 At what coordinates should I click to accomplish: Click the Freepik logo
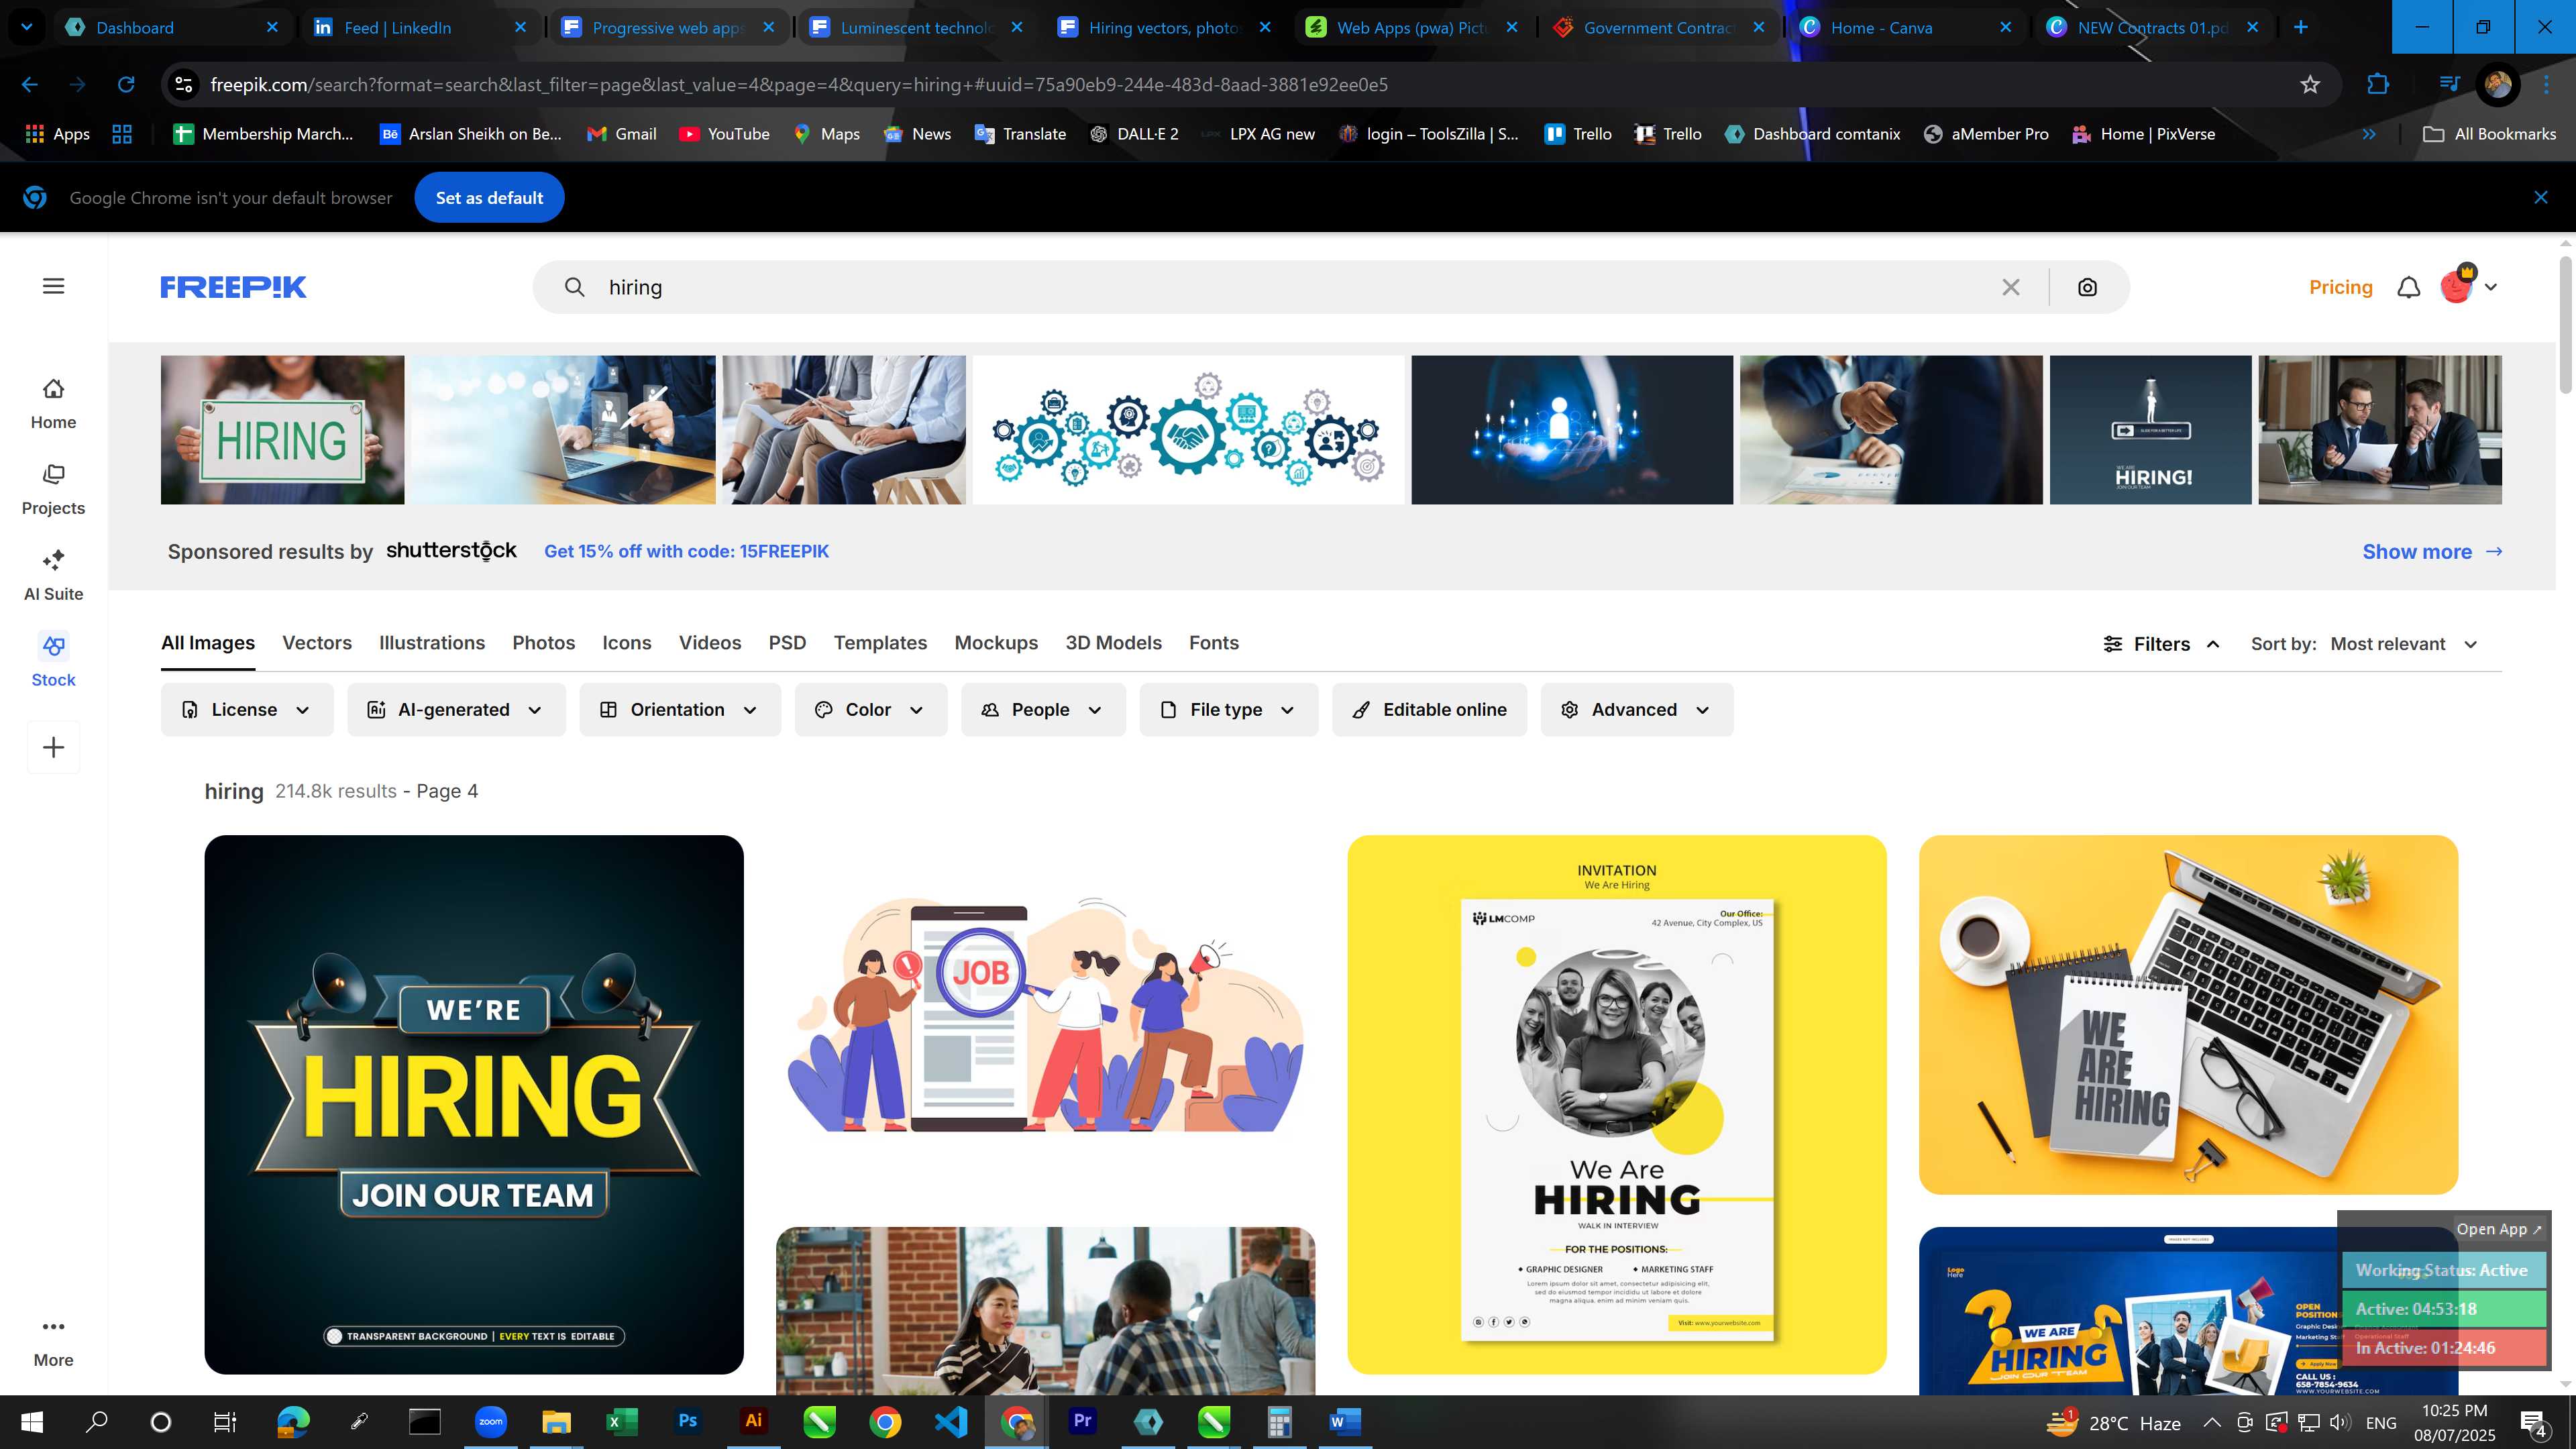point(233,287)
